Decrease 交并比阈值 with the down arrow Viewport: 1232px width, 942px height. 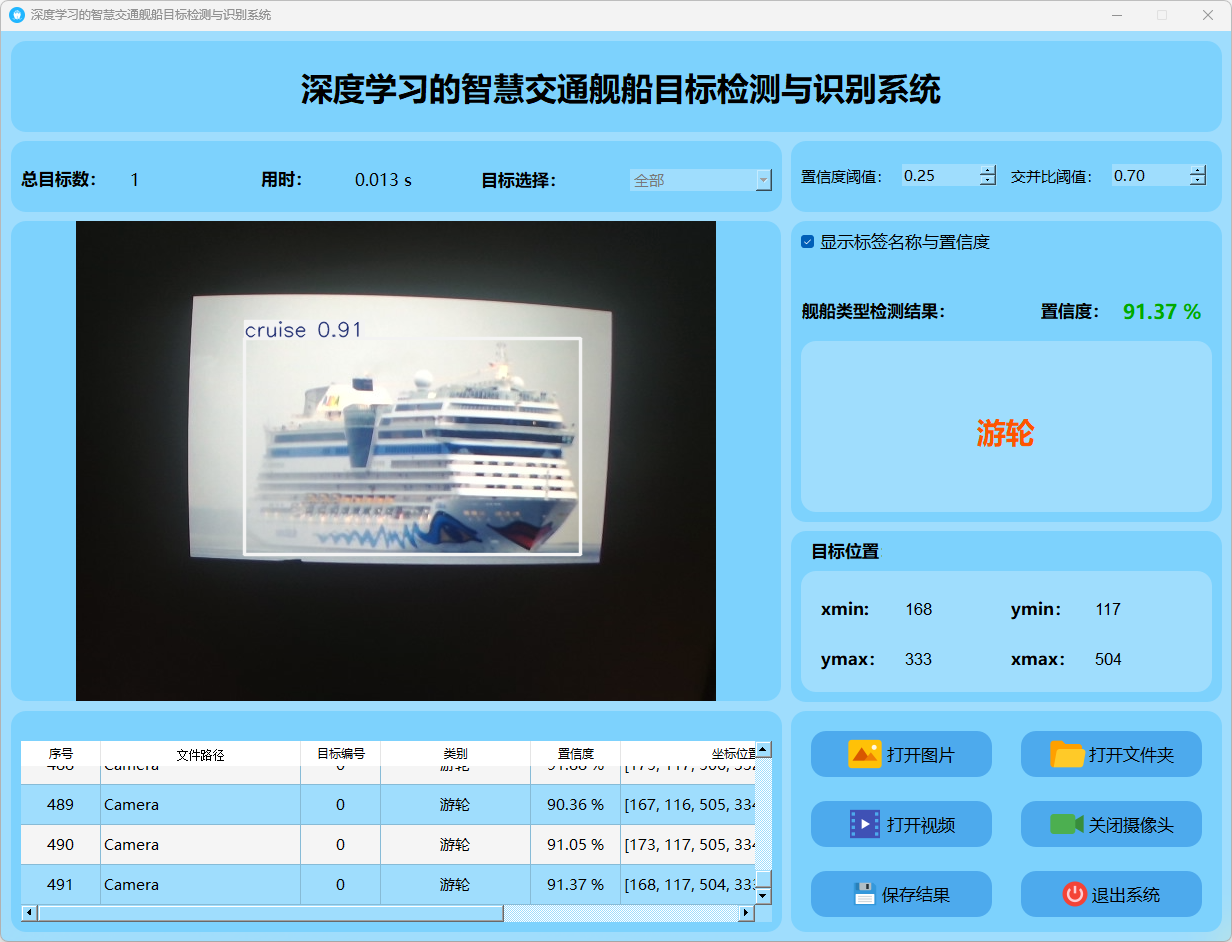[x=1198, y=181]
